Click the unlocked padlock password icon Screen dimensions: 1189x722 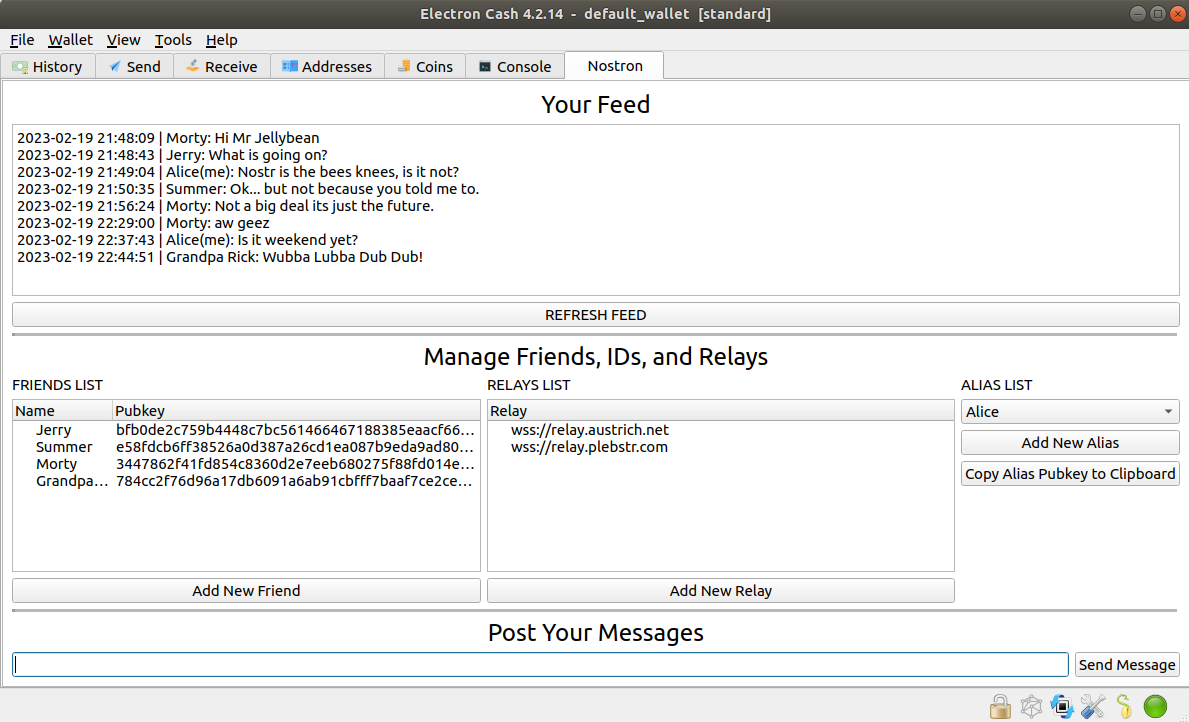1000,706
